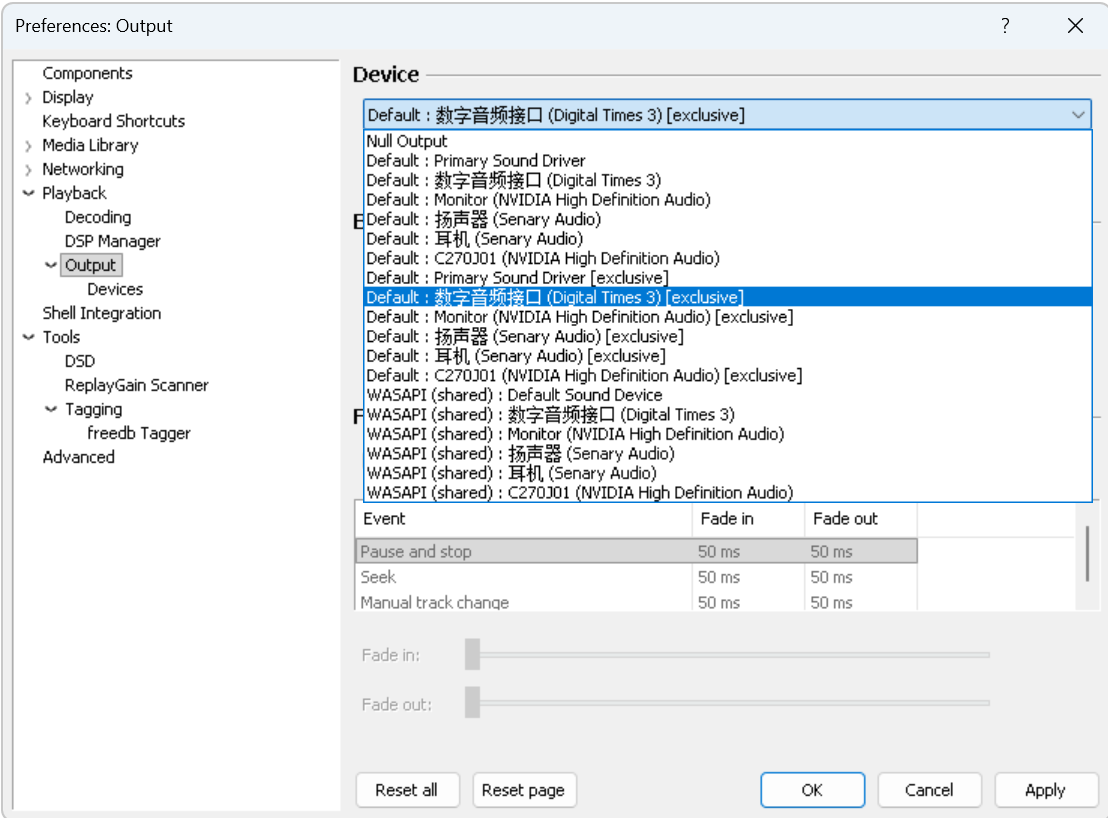Image resolution: width=1108 pixels, height=818 pixels.
Task: Click the help question mark icon
Action: click(1005, 26)
